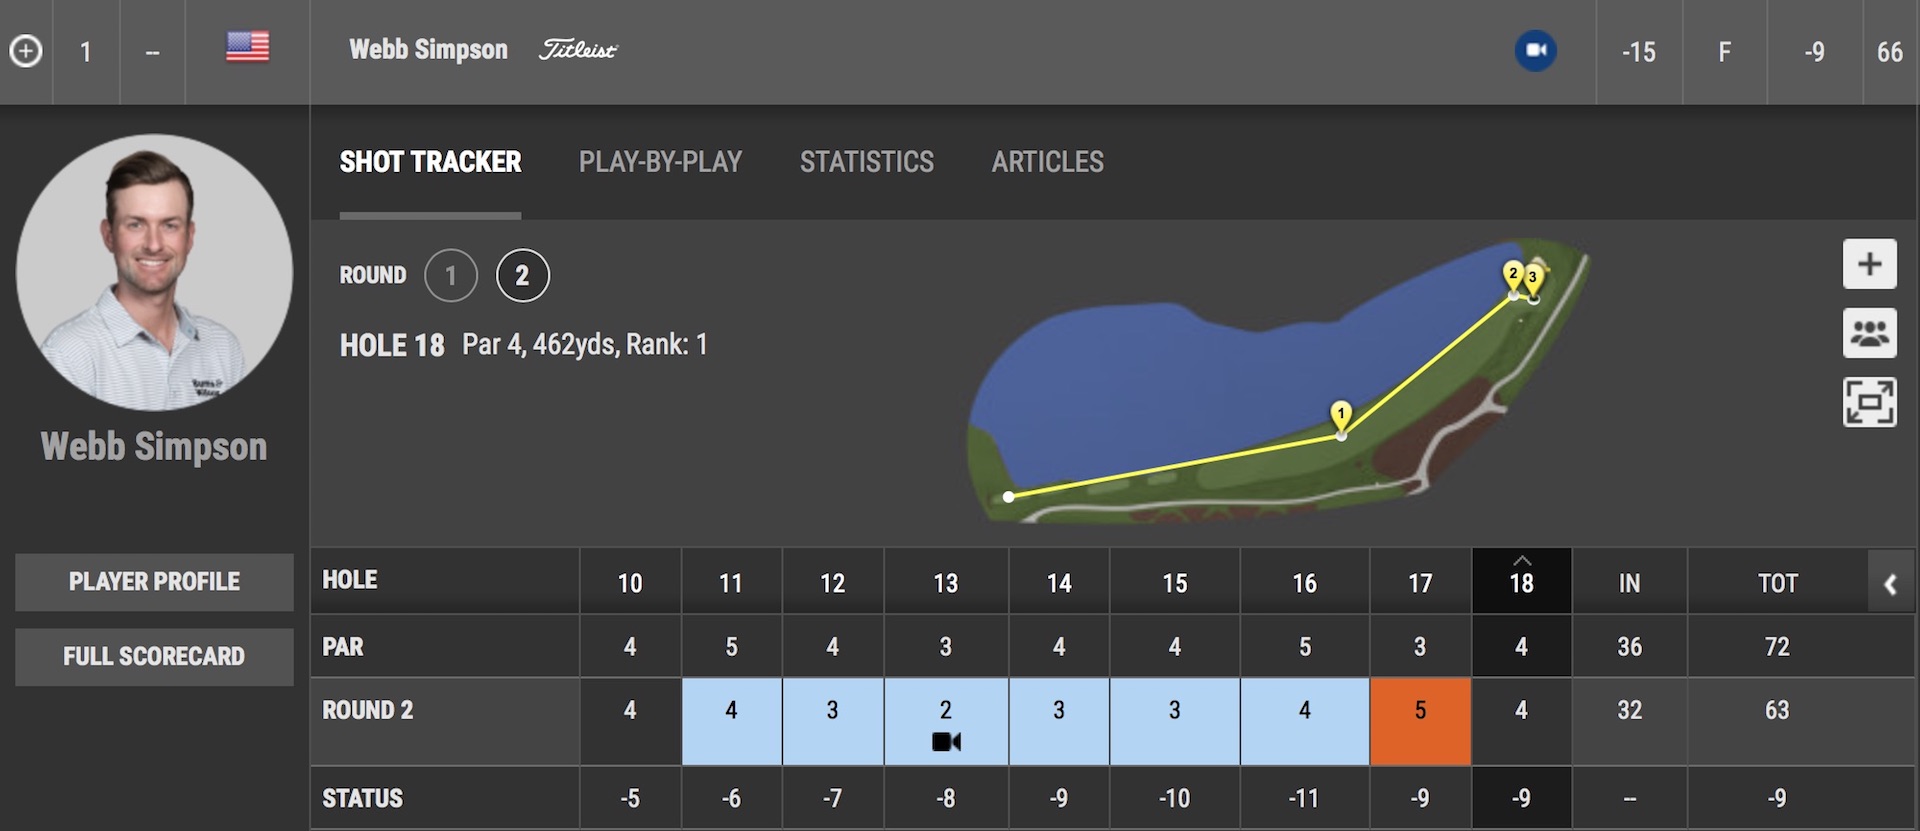Screen dimensions: 1920x831
Task: Click the blue video camera icon
Action: 1535,51
